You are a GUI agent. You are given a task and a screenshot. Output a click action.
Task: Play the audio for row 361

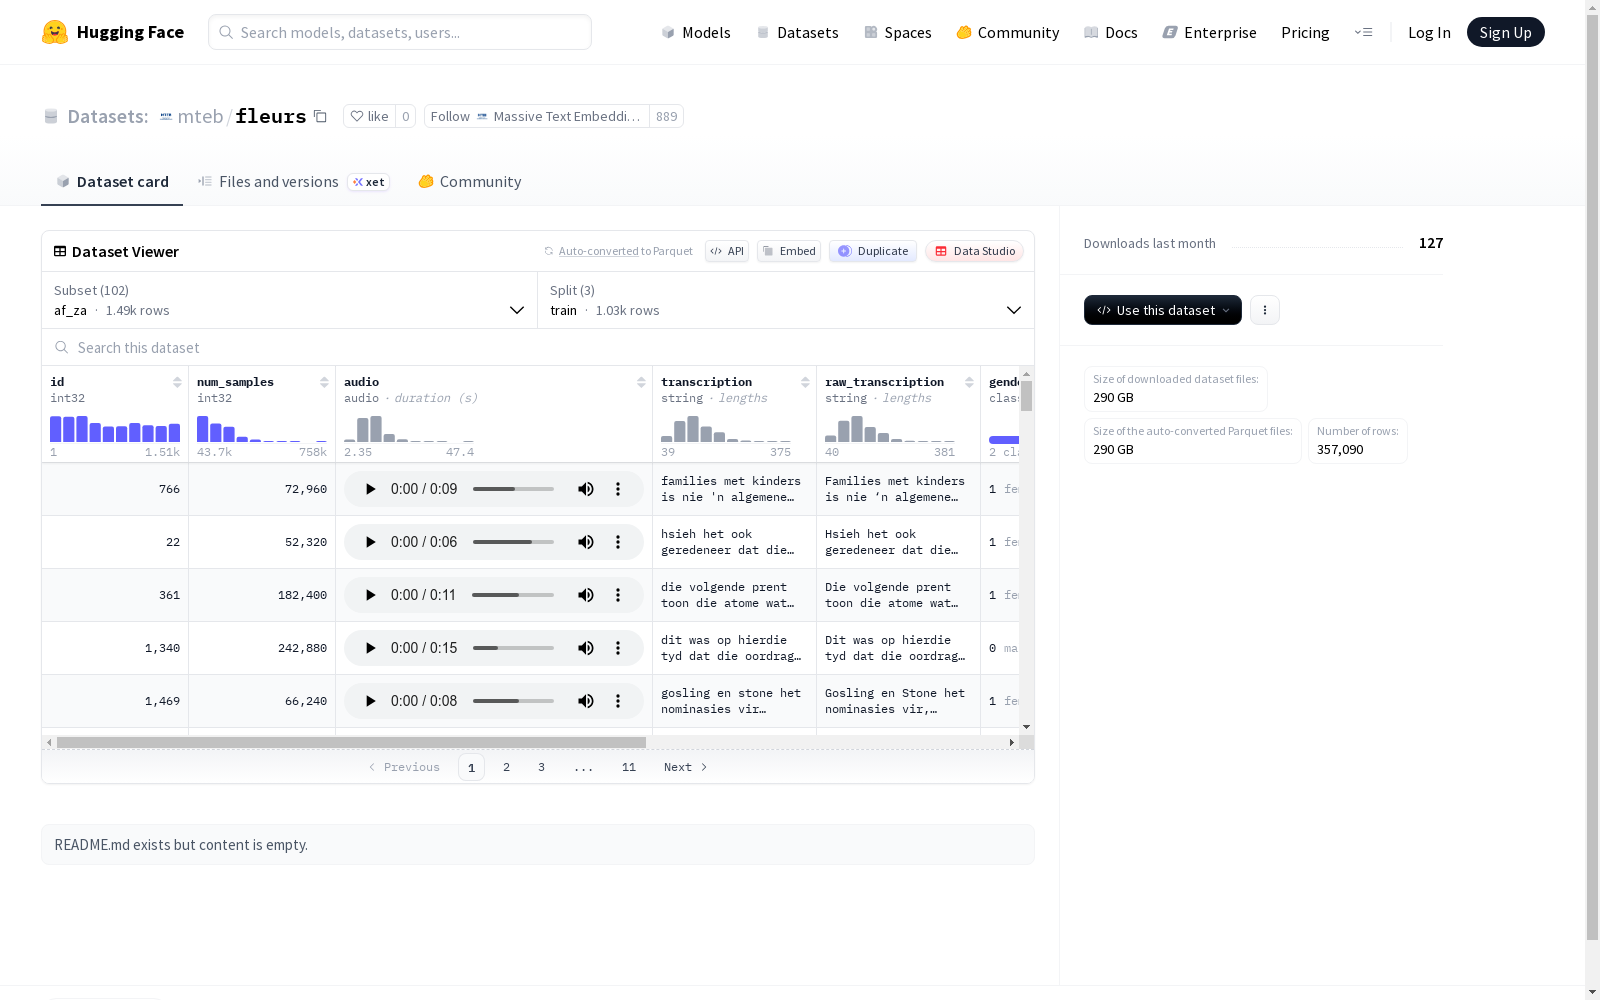point(370,595)
